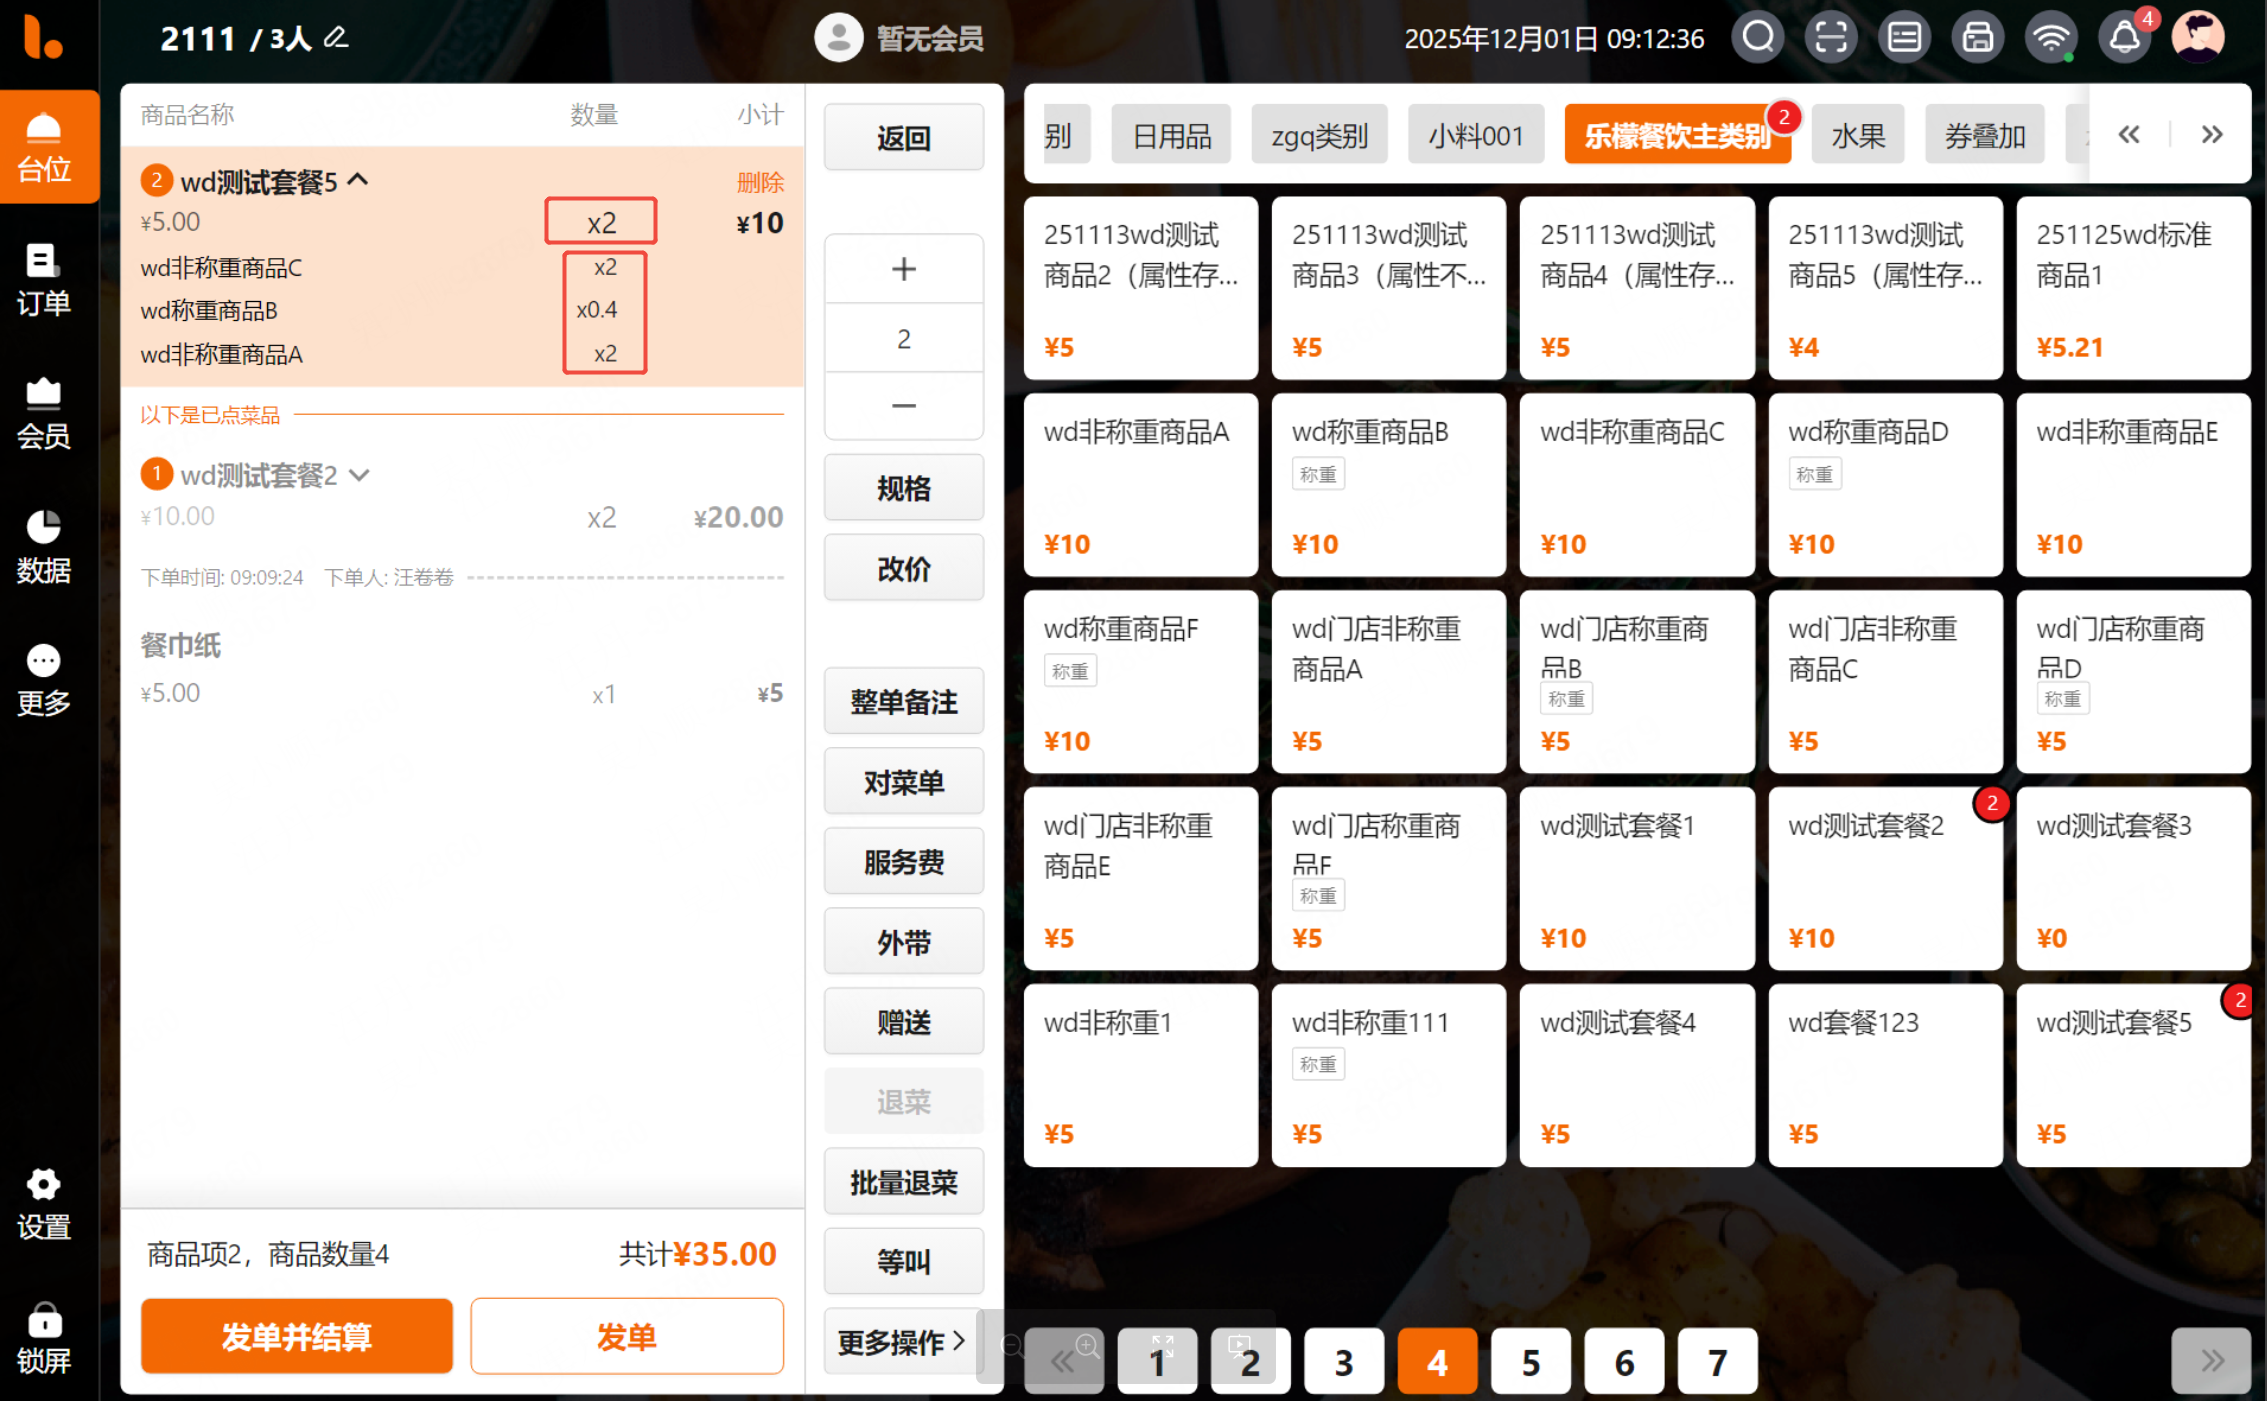Click the search magnifier icon in top bar
This screenshot has height=1401, width=2267.
coord(1757,38)
